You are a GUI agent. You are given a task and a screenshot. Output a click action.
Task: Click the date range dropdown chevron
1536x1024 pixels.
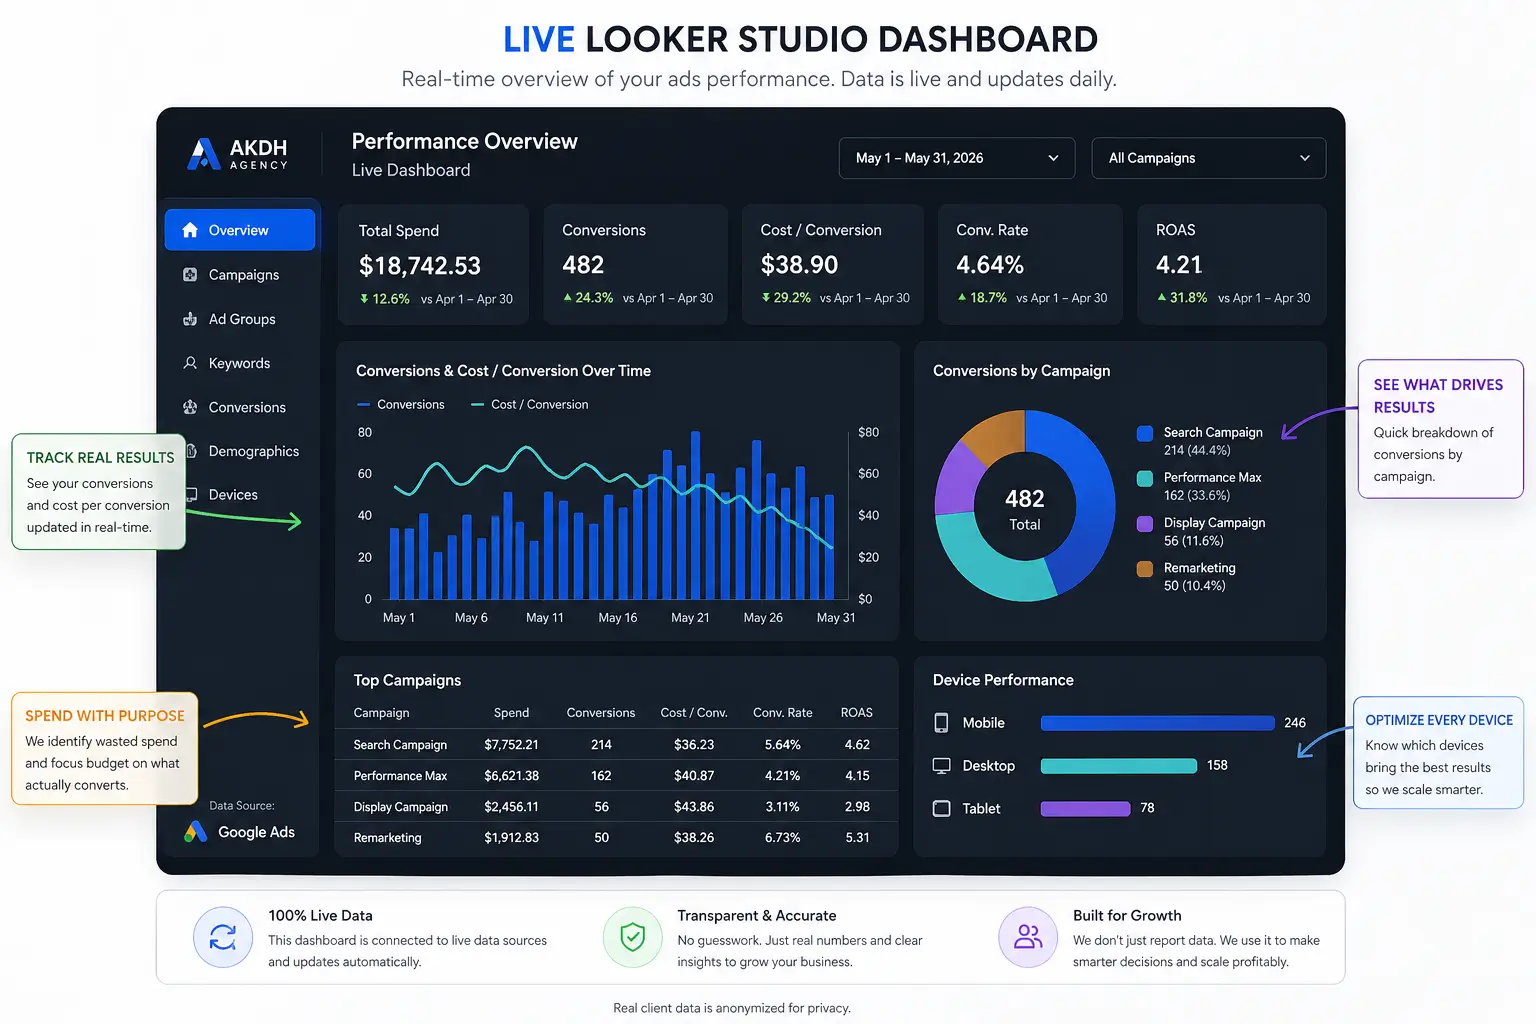1053,158
